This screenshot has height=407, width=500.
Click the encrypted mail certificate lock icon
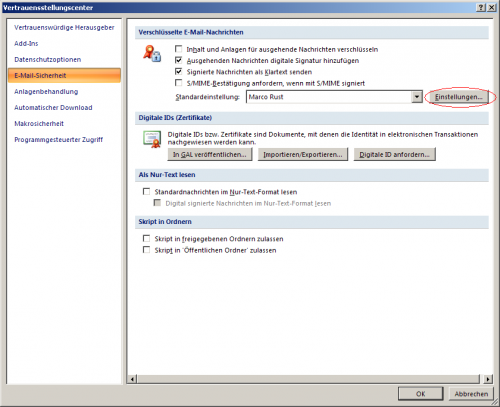(152, 53)
